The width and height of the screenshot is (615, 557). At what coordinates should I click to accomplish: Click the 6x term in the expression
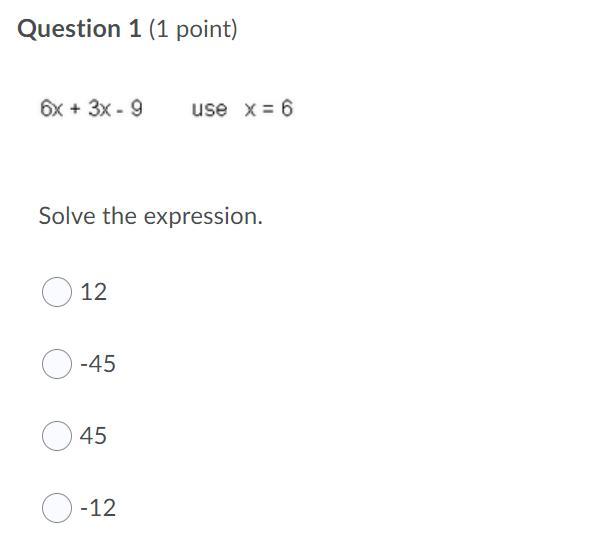click(x=51, y=109)
